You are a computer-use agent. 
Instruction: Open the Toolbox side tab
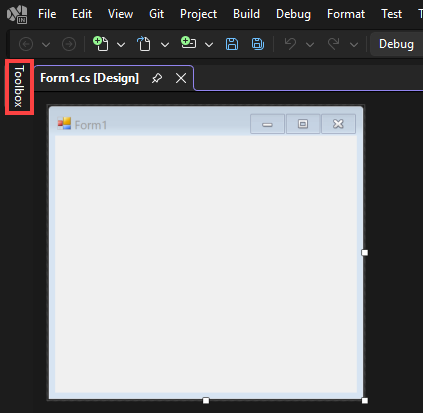pos(19,87)
